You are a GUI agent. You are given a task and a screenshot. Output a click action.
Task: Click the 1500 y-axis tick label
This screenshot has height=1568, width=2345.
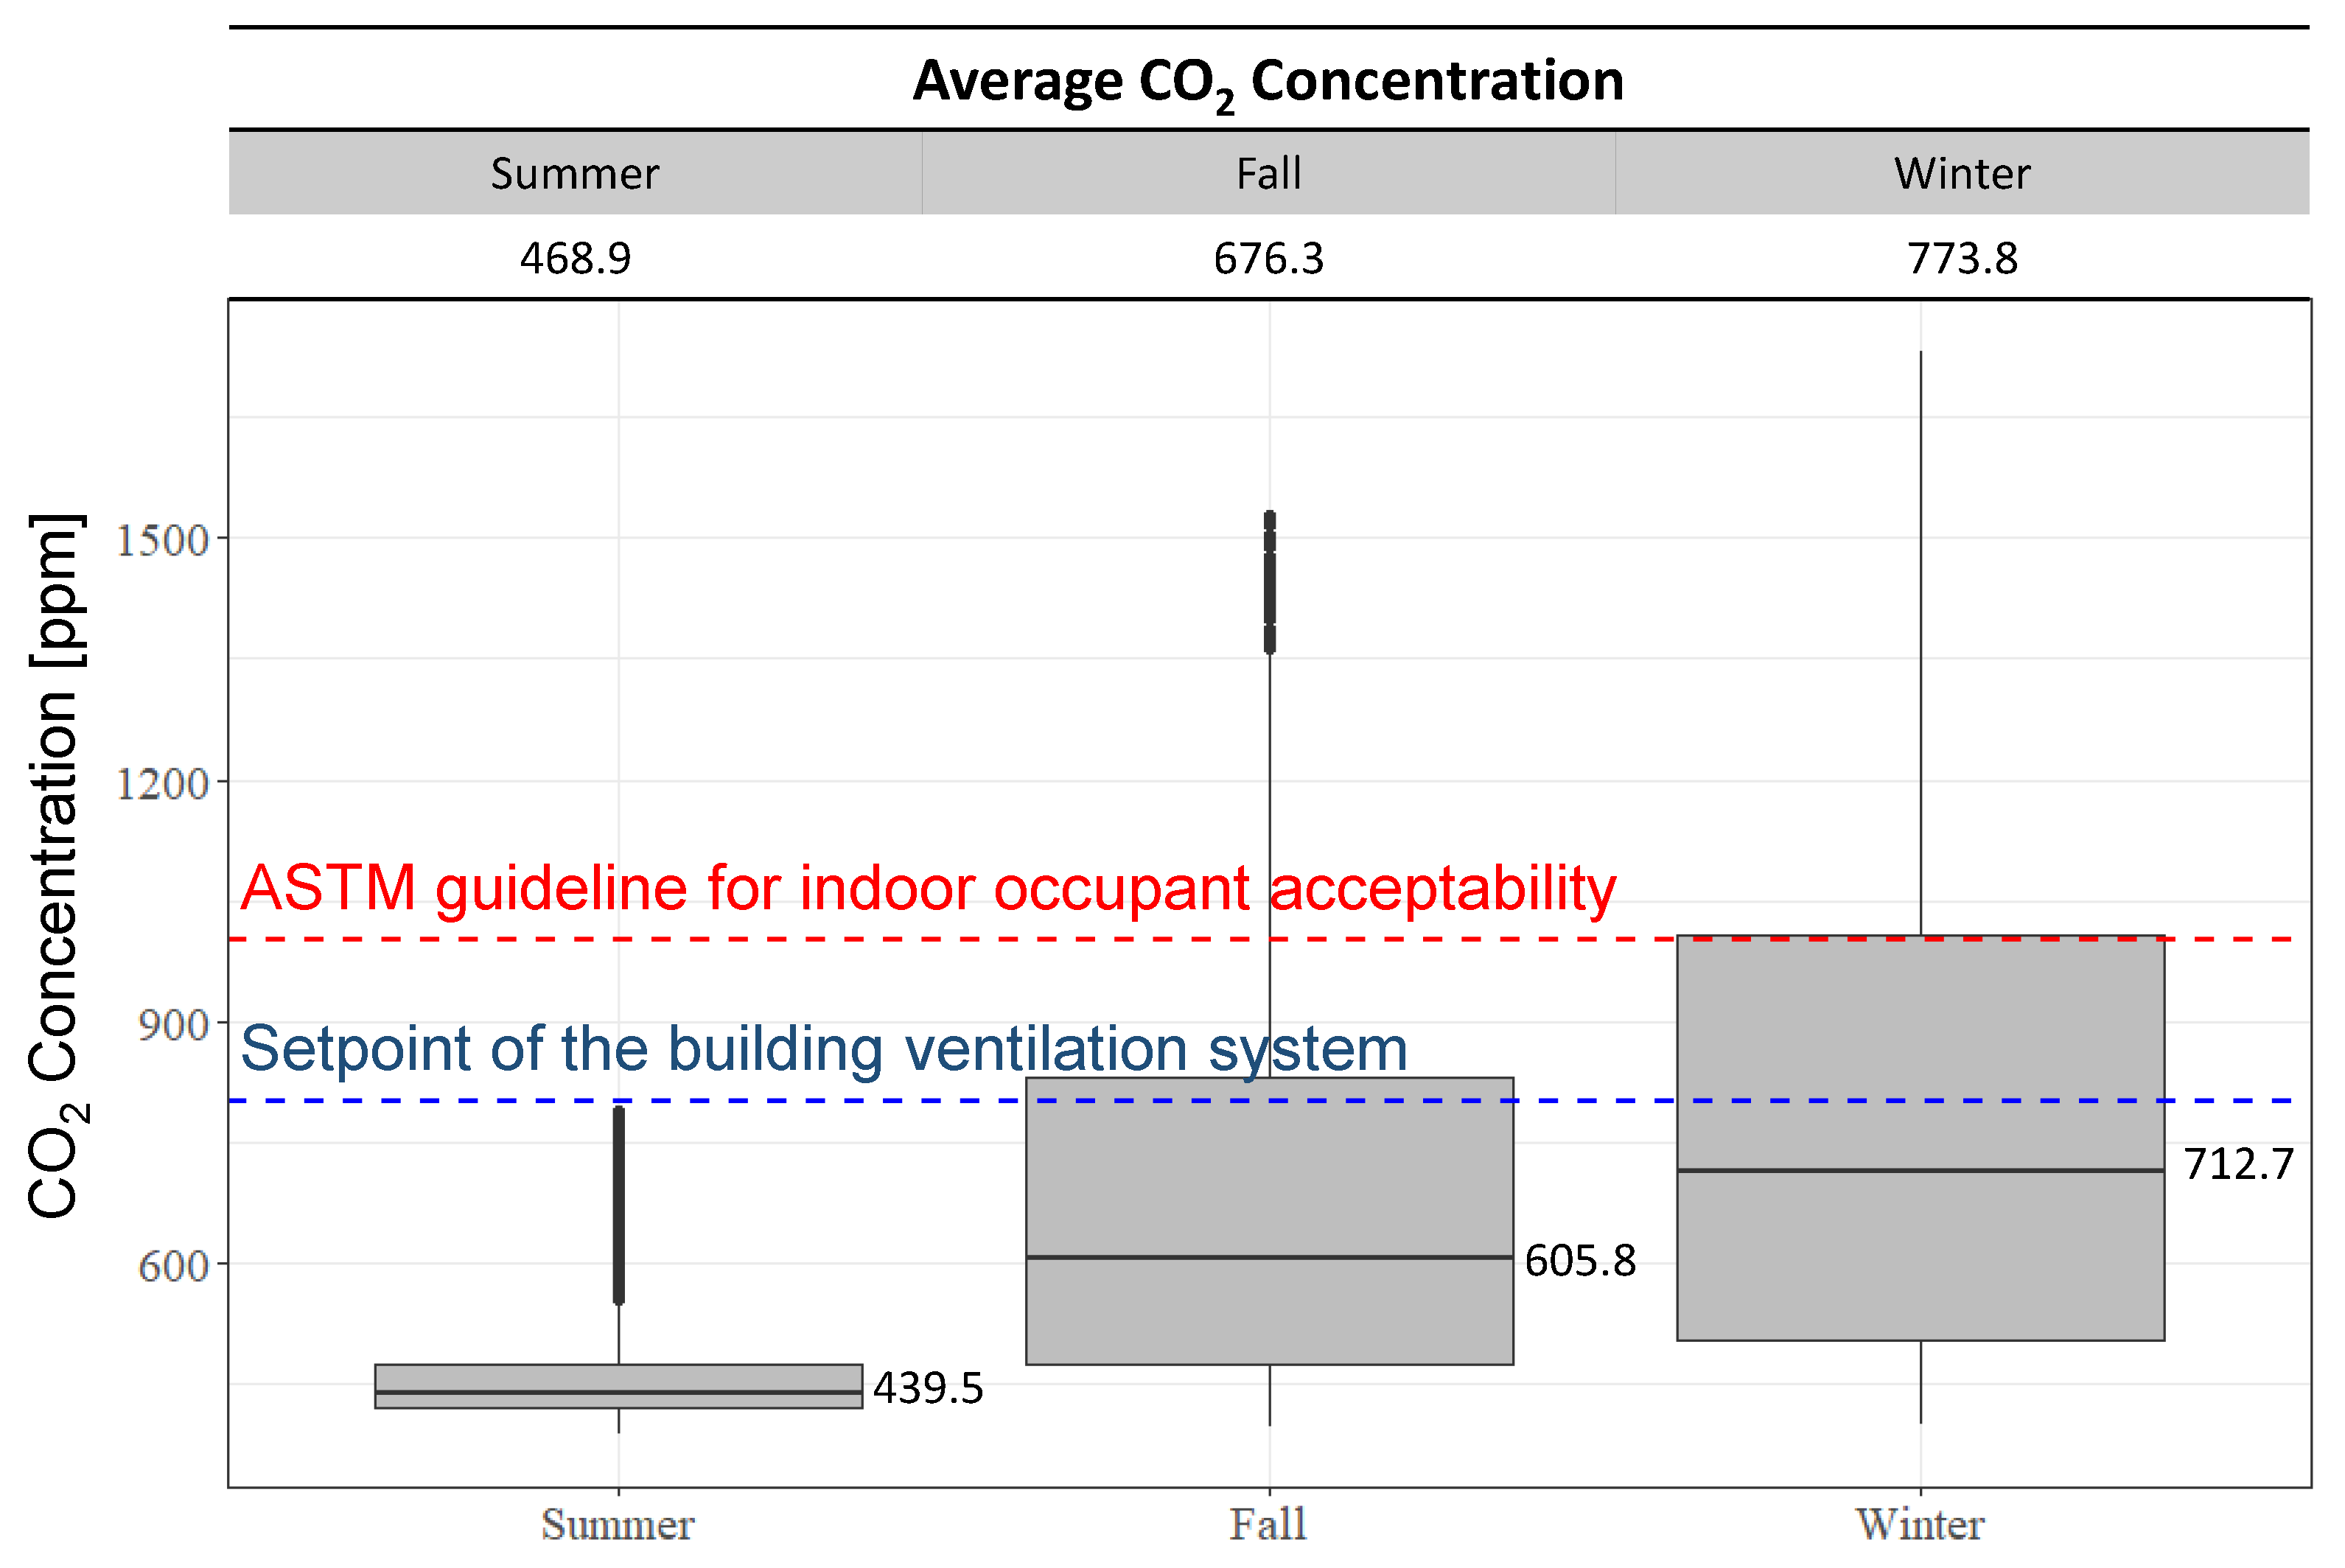162,540
